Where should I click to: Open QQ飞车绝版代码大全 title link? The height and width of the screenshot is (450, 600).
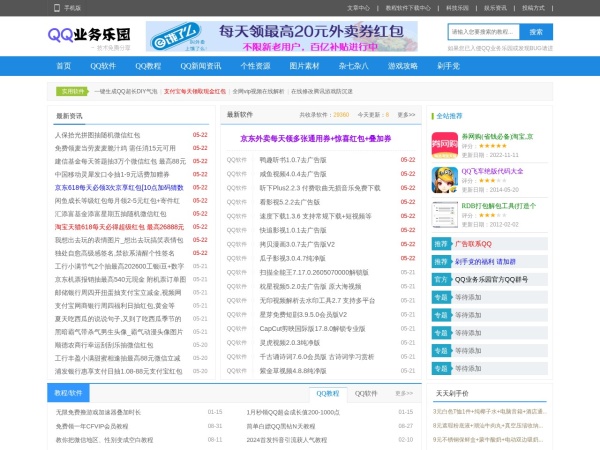pyautogui.click(x=492, y=171)
